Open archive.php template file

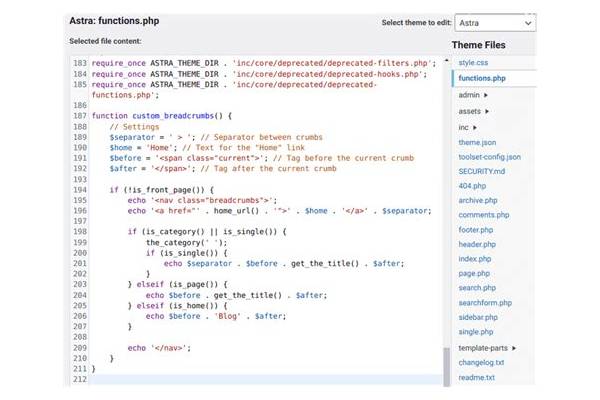click(x=478, y=201)
